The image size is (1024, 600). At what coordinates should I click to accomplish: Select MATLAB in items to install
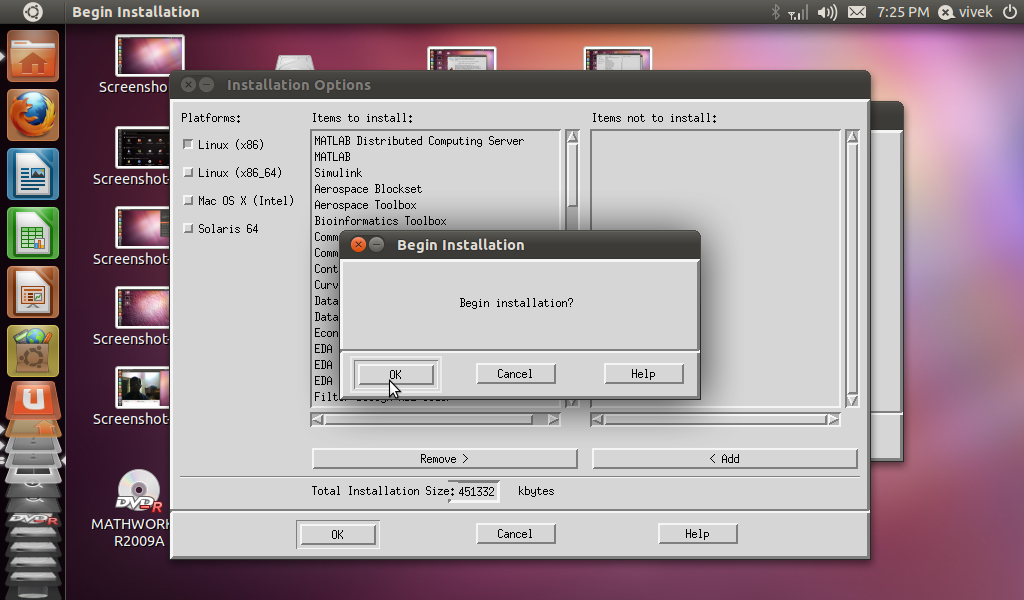coord(332,157)
